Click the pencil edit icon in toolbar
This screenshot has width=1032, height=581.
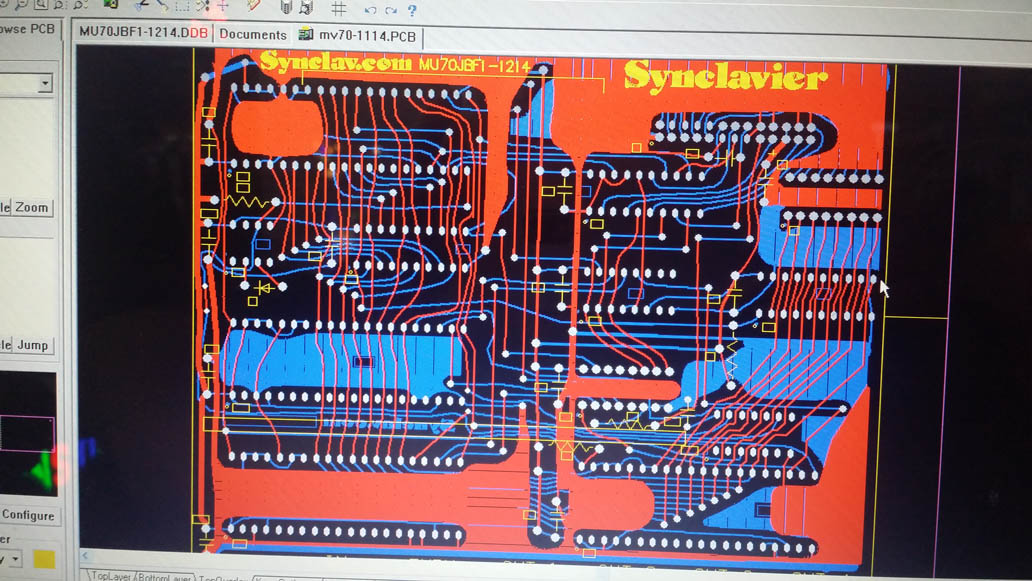(253, 5)
